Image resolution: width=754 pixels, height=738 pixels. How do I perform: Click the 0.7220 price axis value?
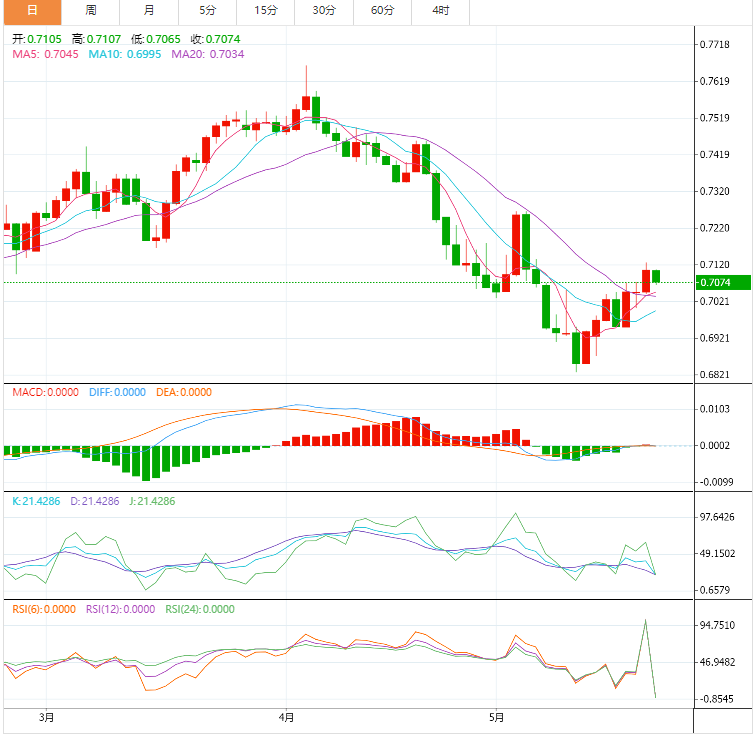tap(715, 228)
